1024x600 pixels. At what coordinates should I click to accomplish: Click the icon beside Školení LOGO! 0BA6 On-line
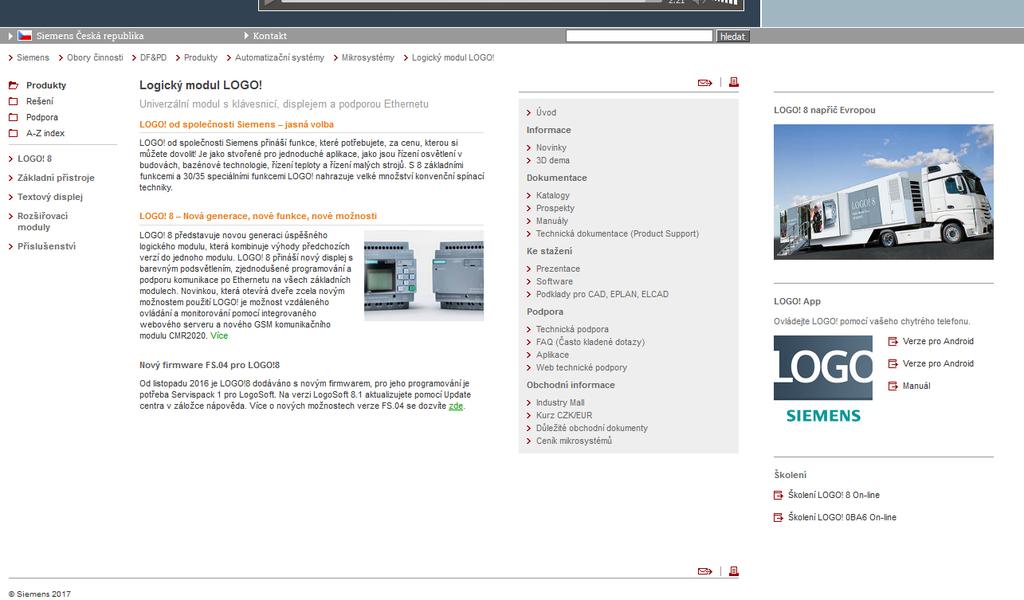coord(778,517)
